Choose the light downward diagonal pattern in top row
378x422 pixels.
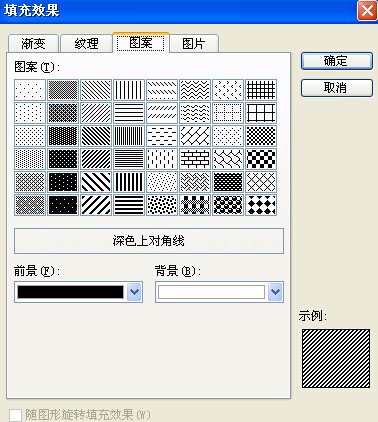tap(96, 90)
